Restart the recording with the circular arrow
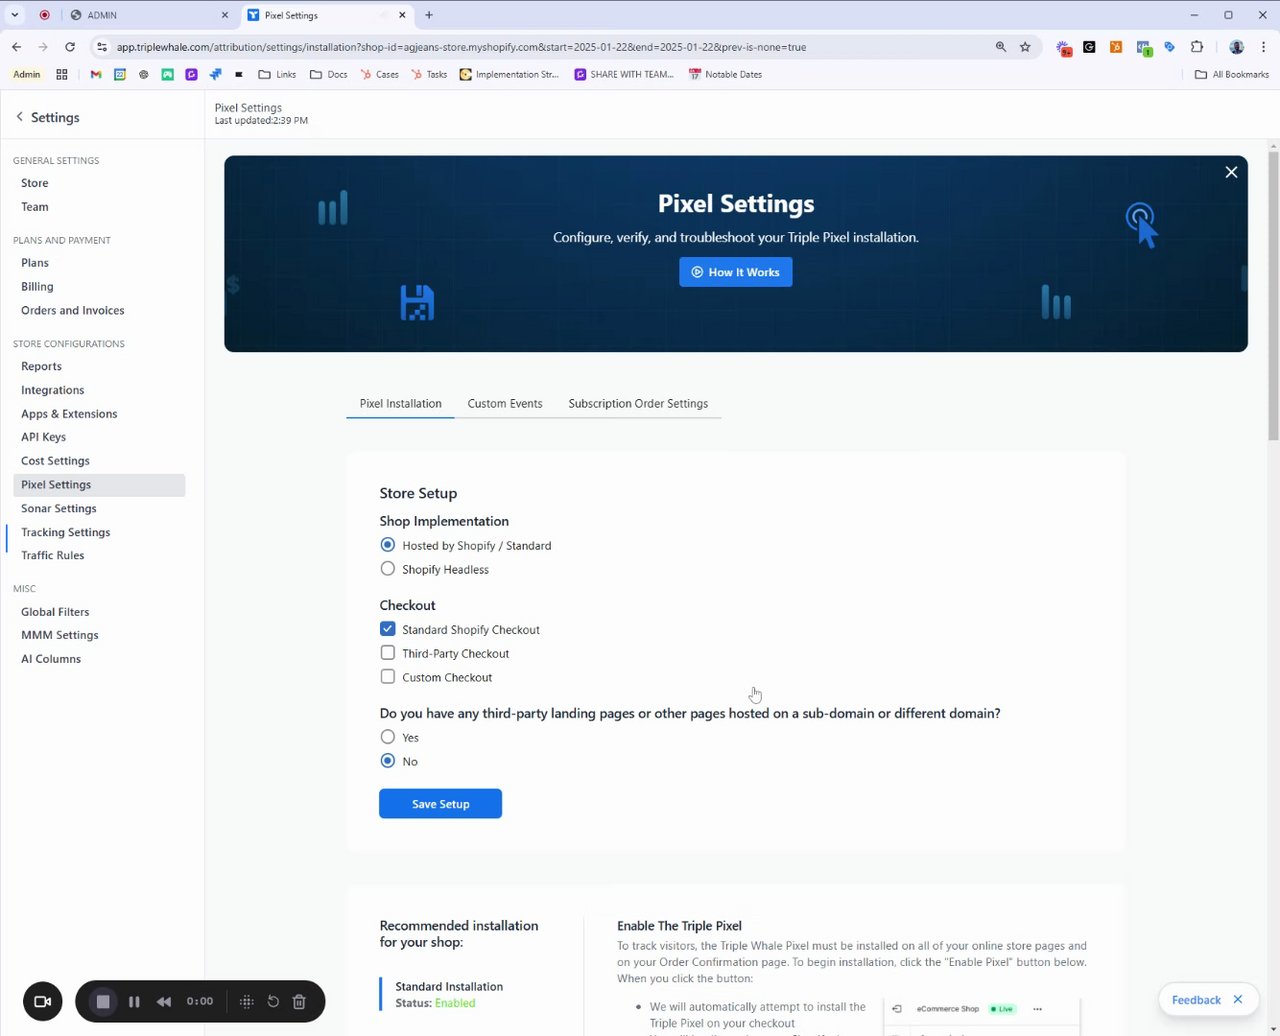This screenshot has width=1280, height=1036. (273, 1001)
